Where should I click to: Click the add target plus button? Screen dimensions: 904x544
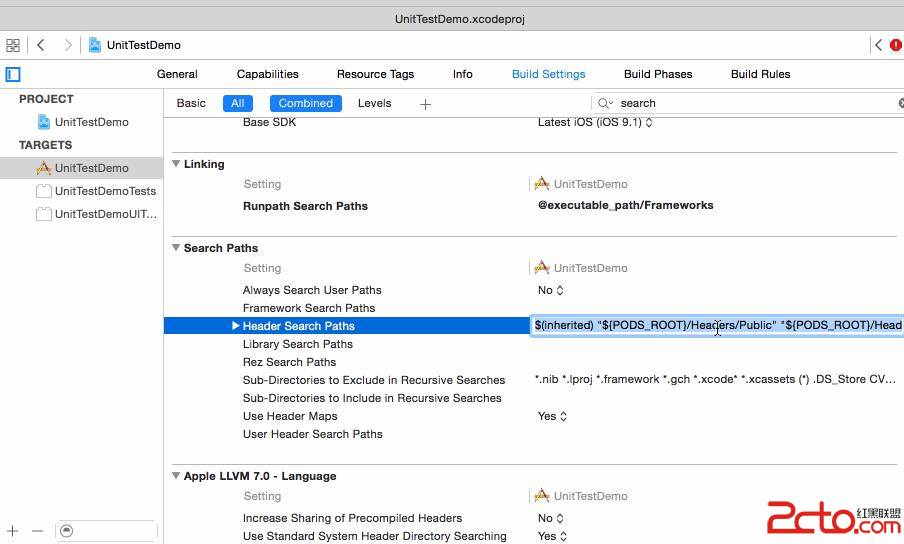coord(13,531)
